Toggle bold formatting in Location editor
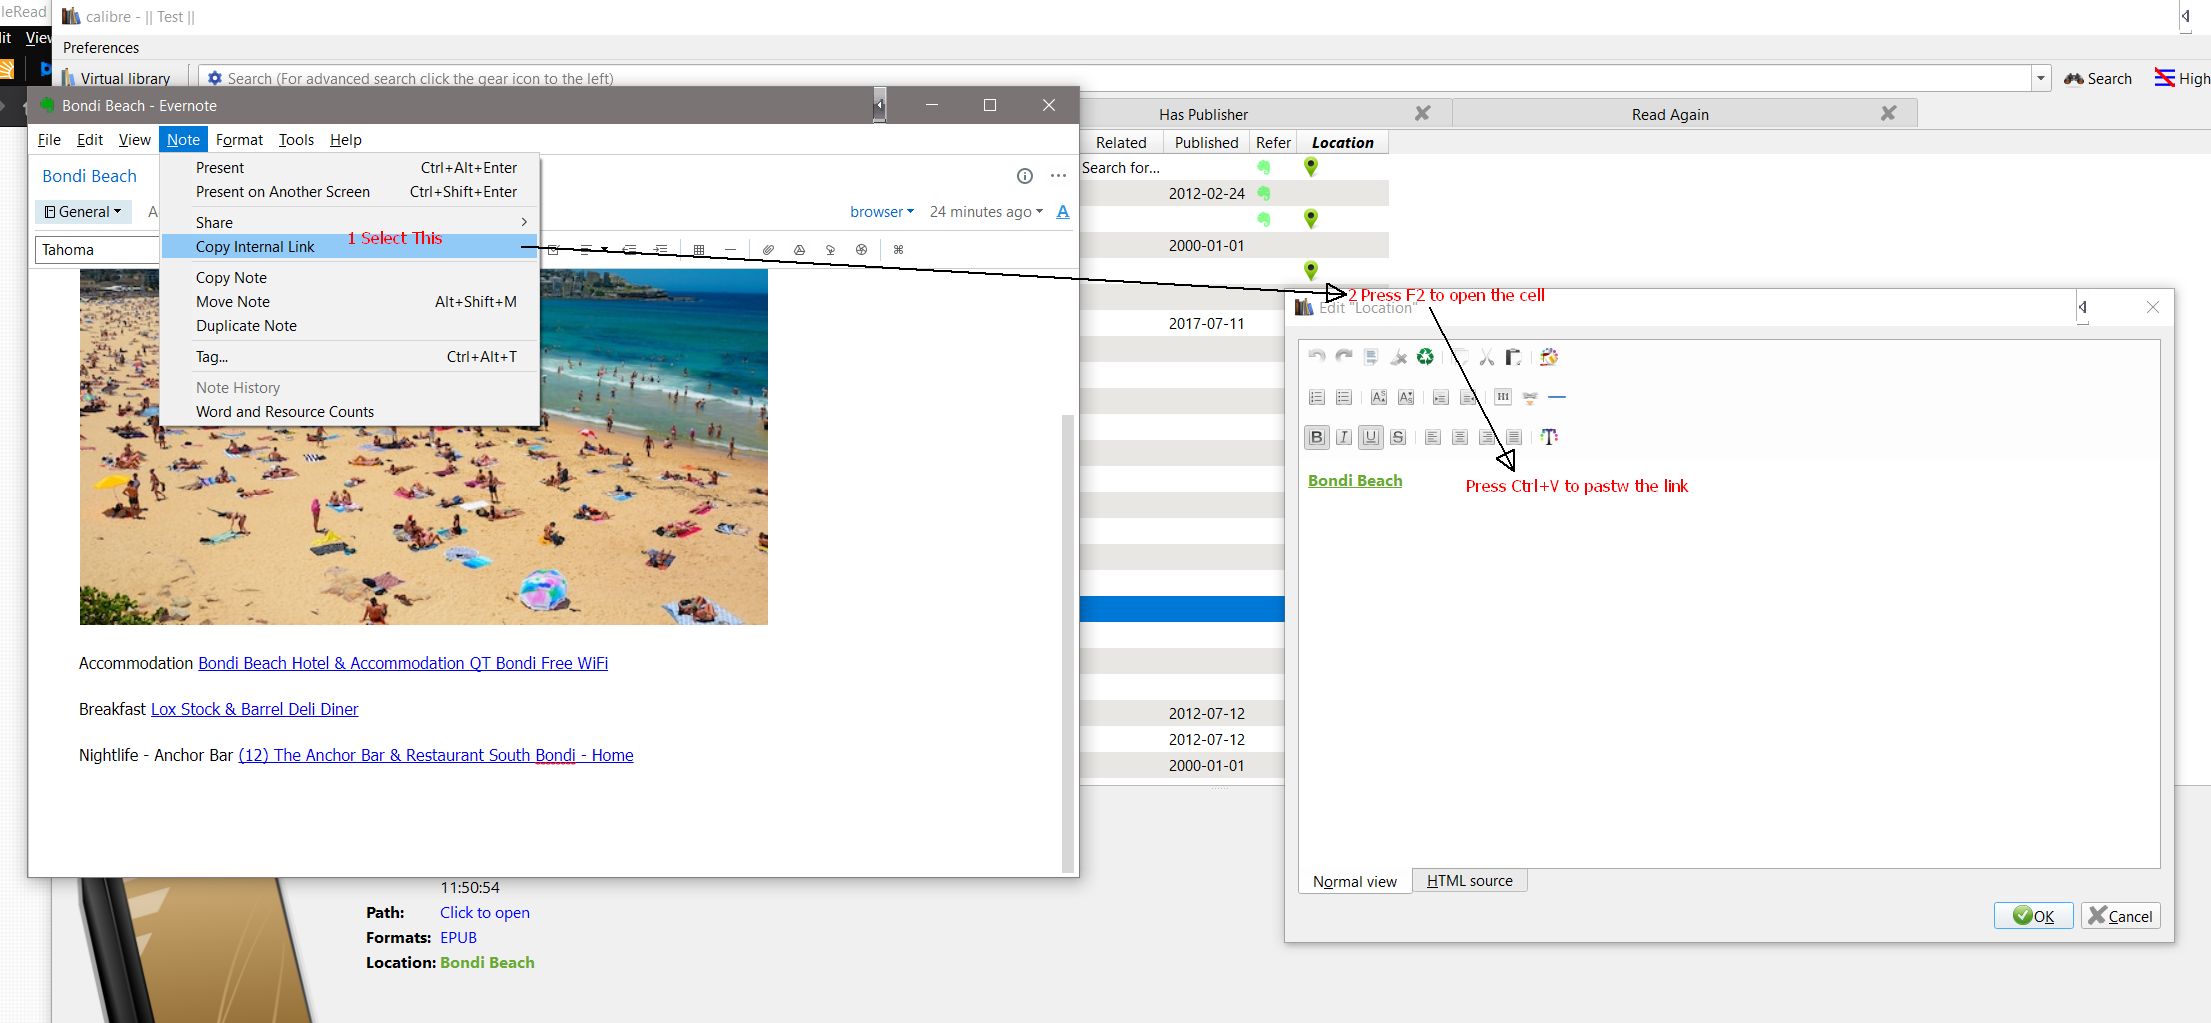The image size is (2211, 1023). 1316,437
